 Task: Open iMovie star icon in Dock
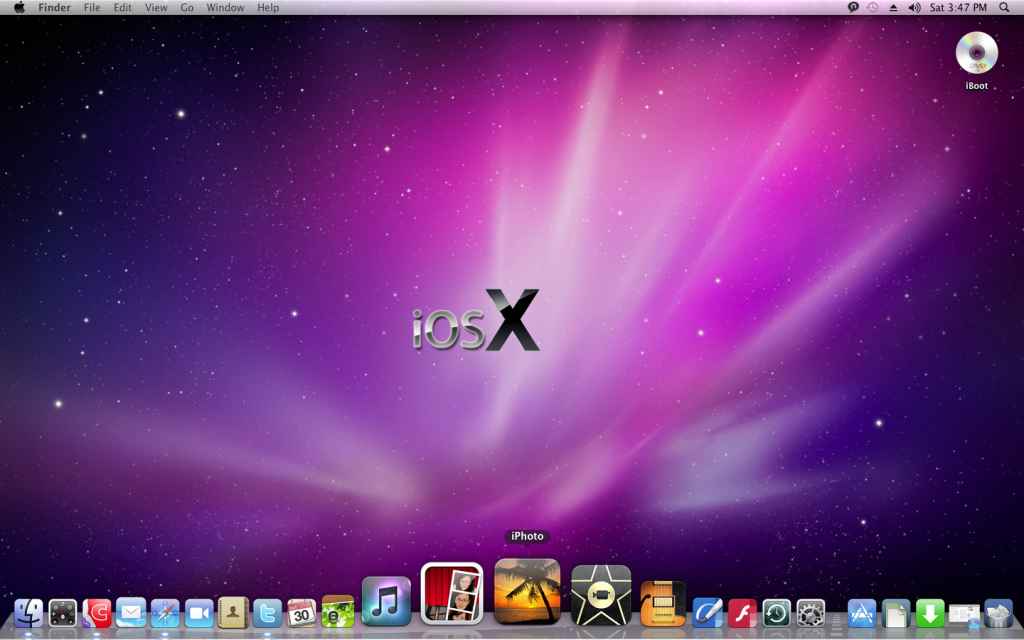tap(601, 596)
